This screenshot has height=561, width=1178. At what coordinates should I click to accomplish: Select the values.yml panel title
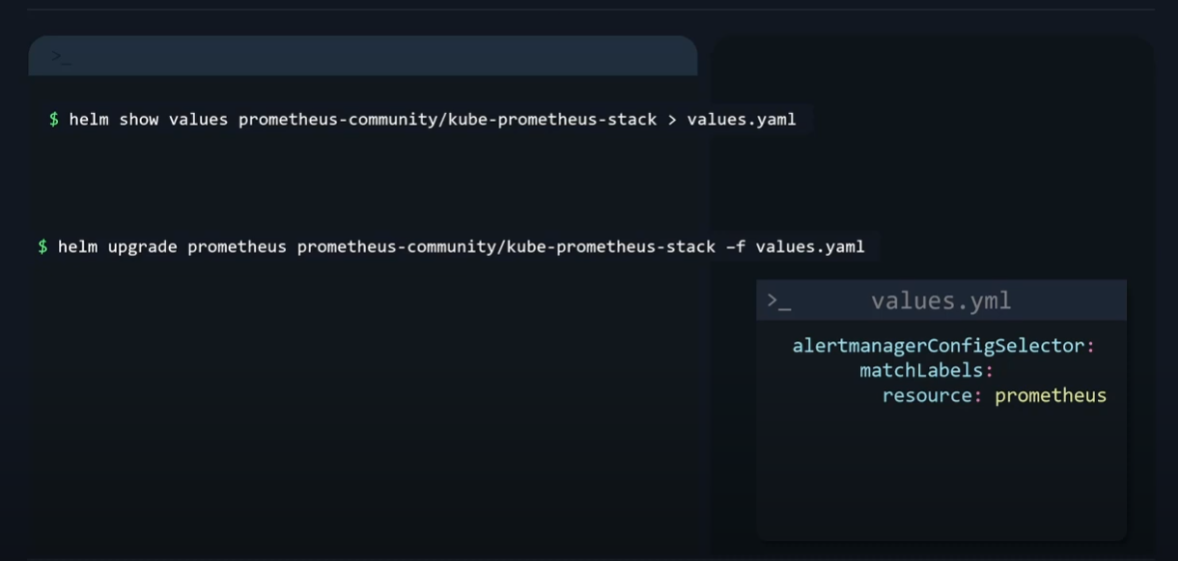coord(940,301)
